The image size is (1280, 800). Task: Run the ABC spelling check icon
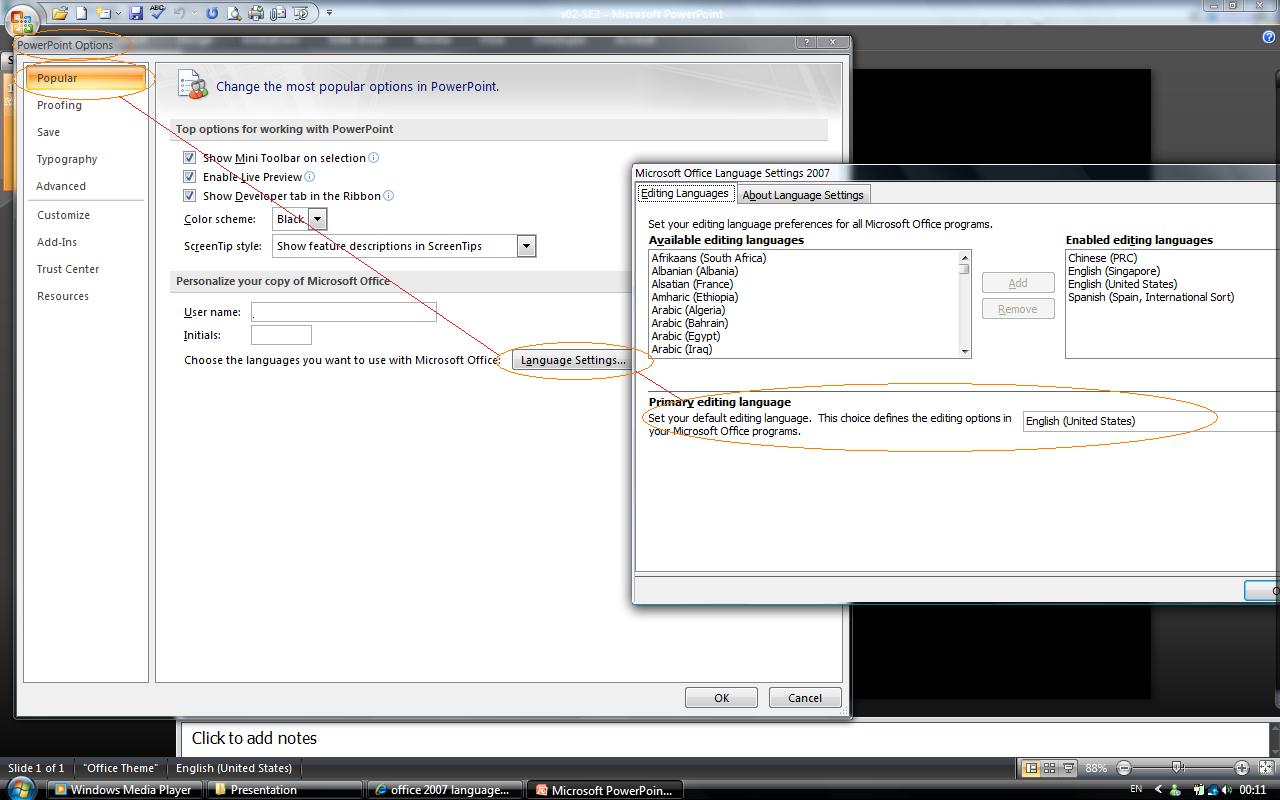(x=157, y=13)
